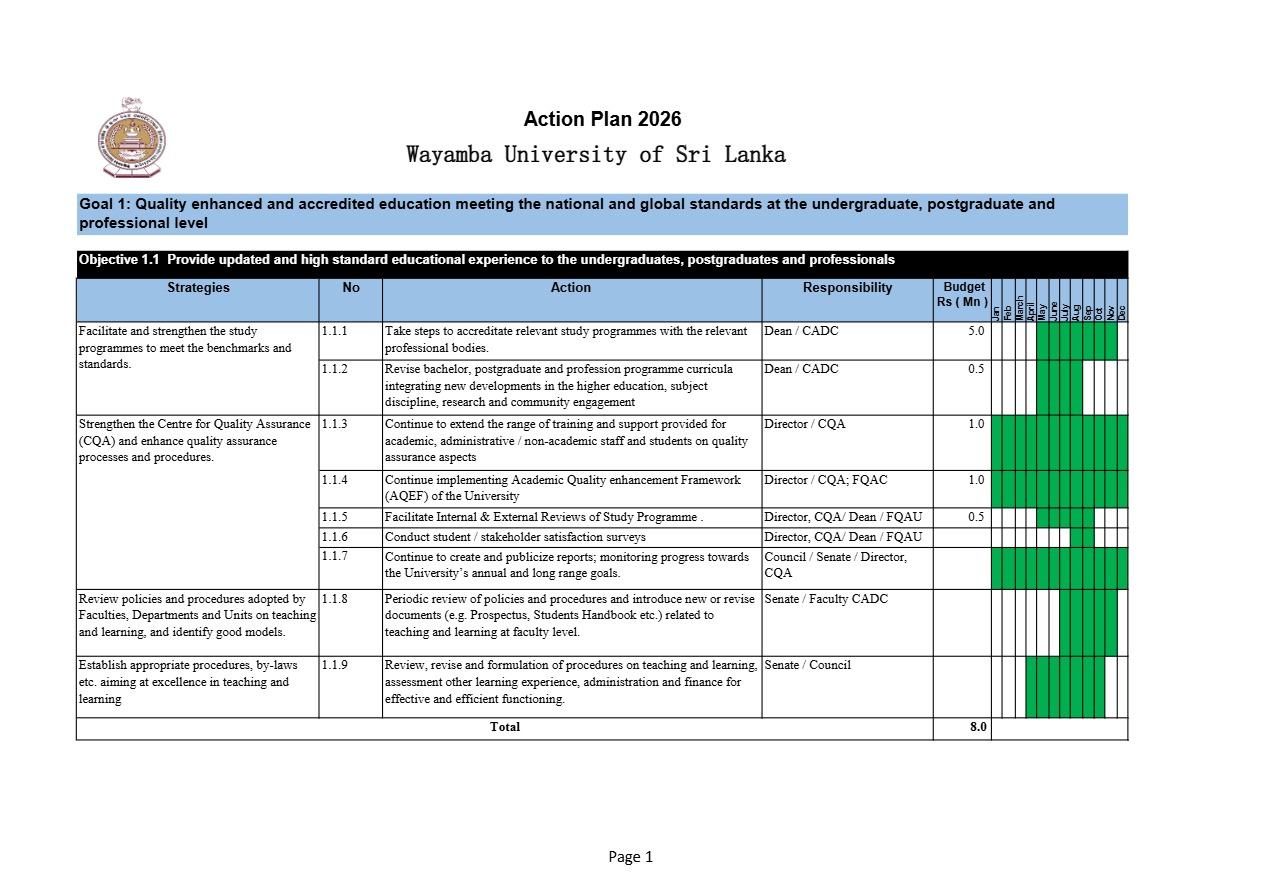Select the strategy text 'Establish appropriate procedures, by-laws'
Image resolution: width=1262 pixels, height=892 pixels.
pyautogui.click(x=188, y=665)
